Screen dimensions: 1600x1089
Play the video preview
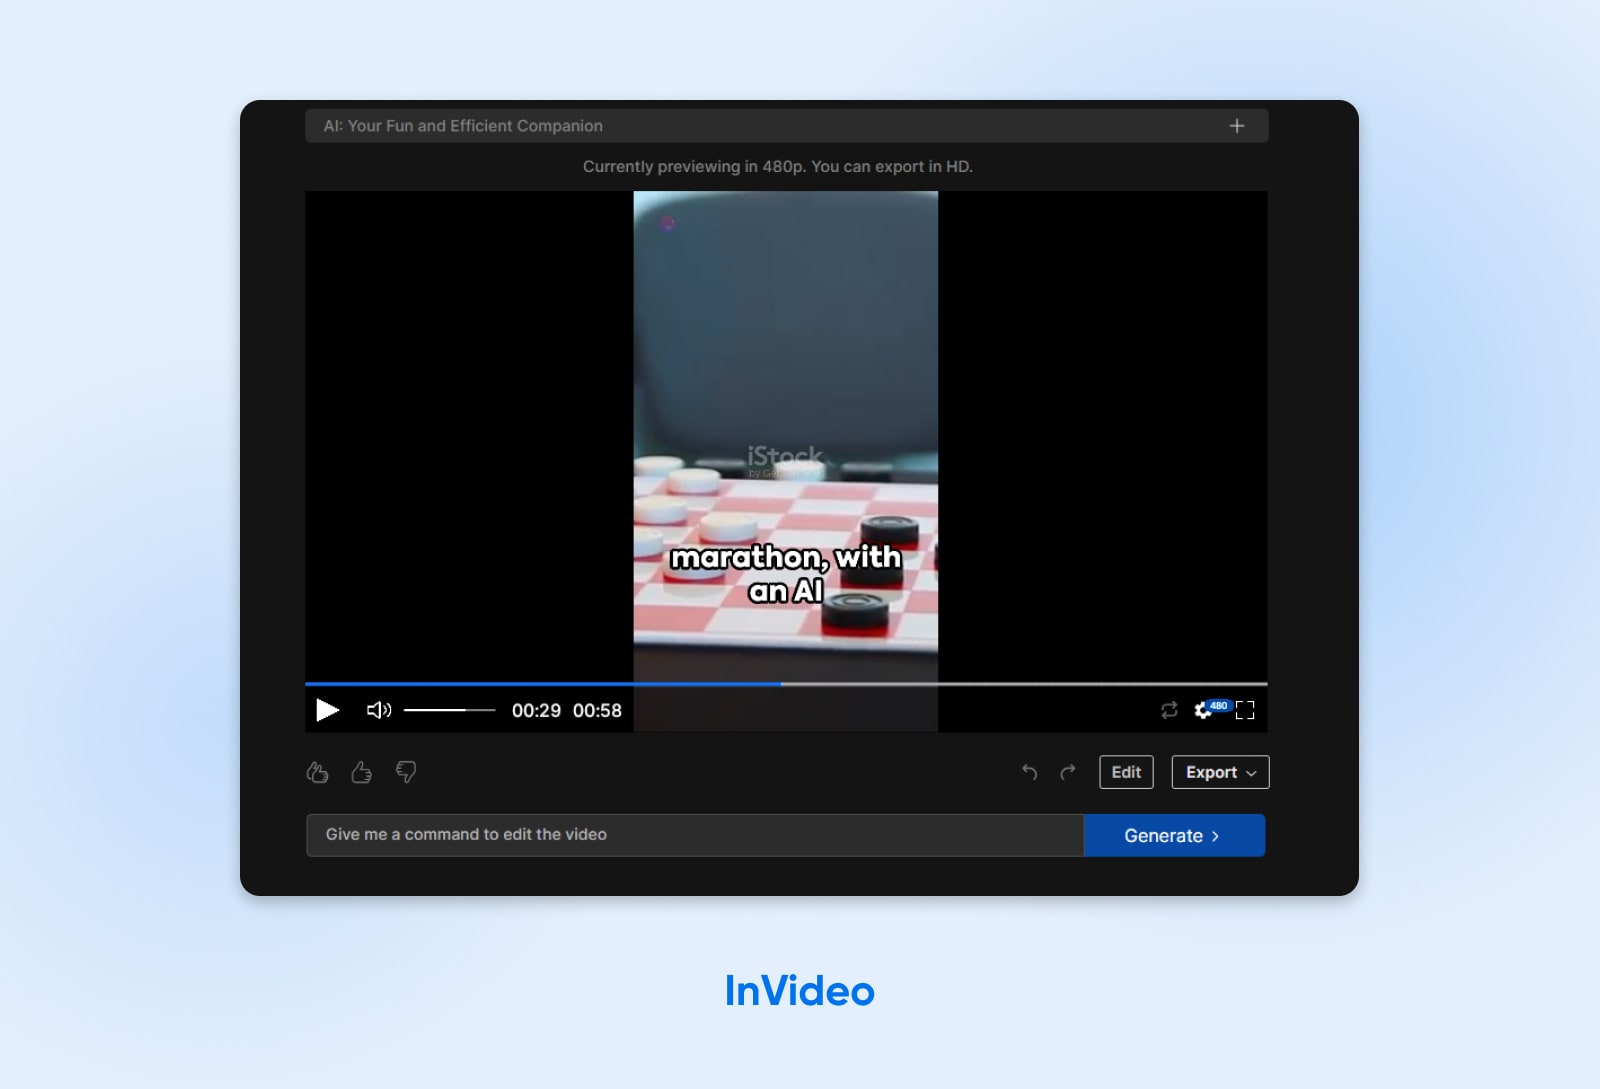(327, 710)
